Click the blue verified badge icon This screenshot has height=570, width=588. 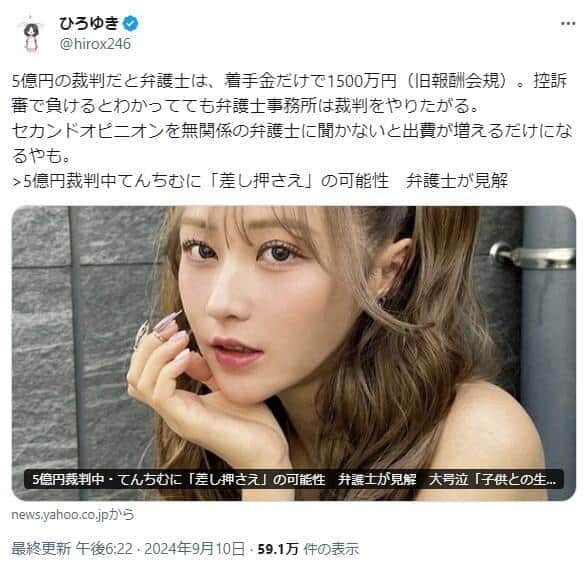[x=130, y=24]
